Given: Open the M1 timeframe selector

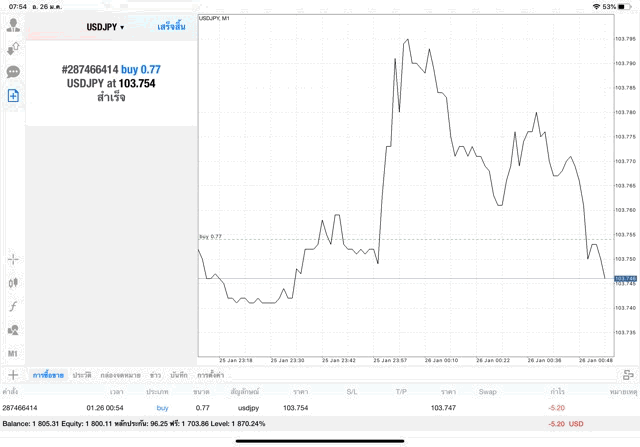Looking at the screenshot, I should click(x=13, y=354).
